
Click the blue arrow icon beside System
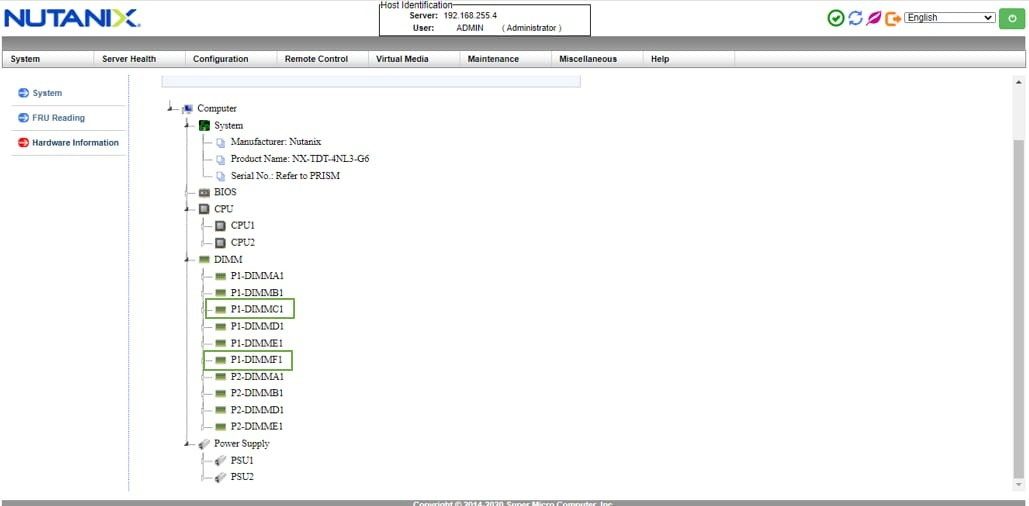24,93
